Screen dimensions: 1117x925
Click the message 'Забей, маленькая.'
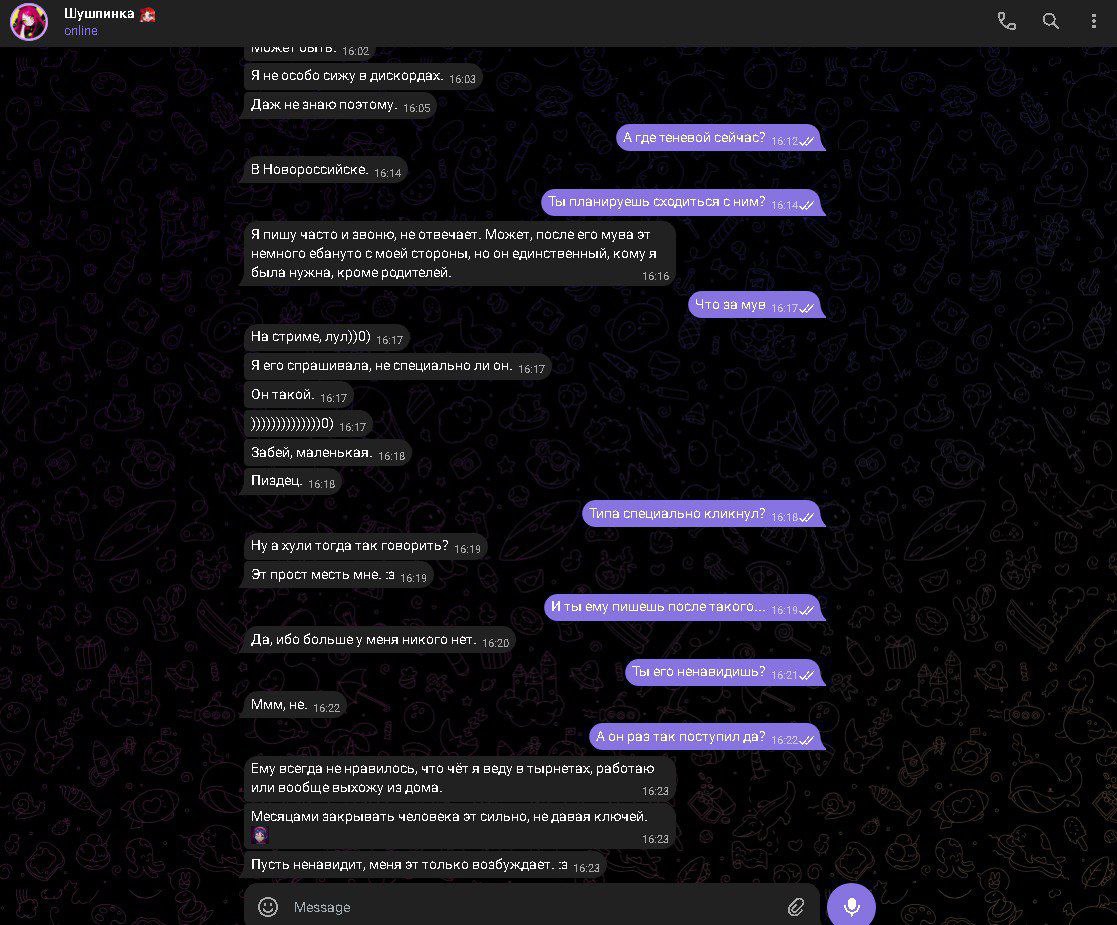tap(327, 453)
